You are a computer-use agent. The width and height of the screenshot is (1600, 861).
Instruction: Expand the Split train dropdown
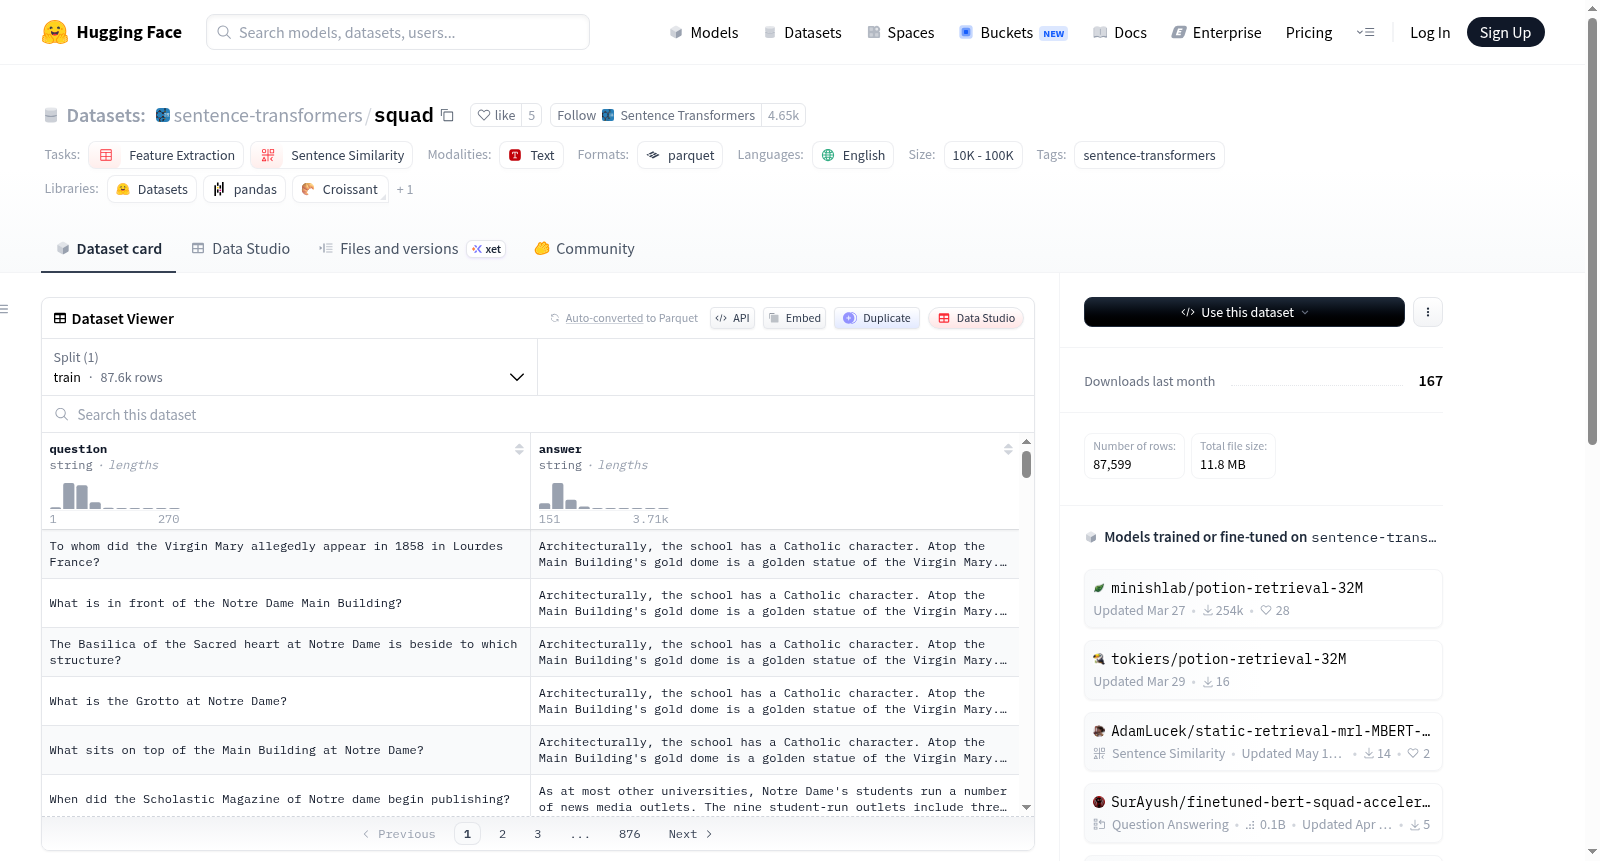point(289,367)
